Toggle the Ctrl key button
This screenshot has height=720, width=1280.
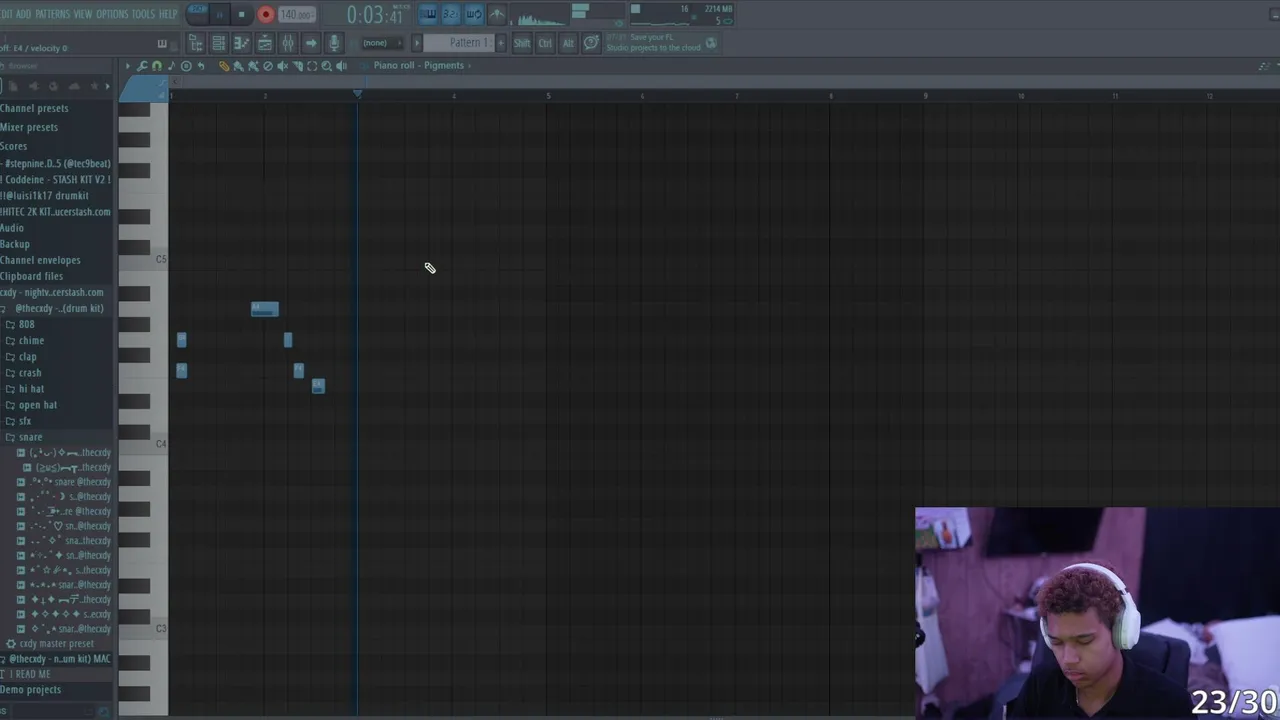545,43
